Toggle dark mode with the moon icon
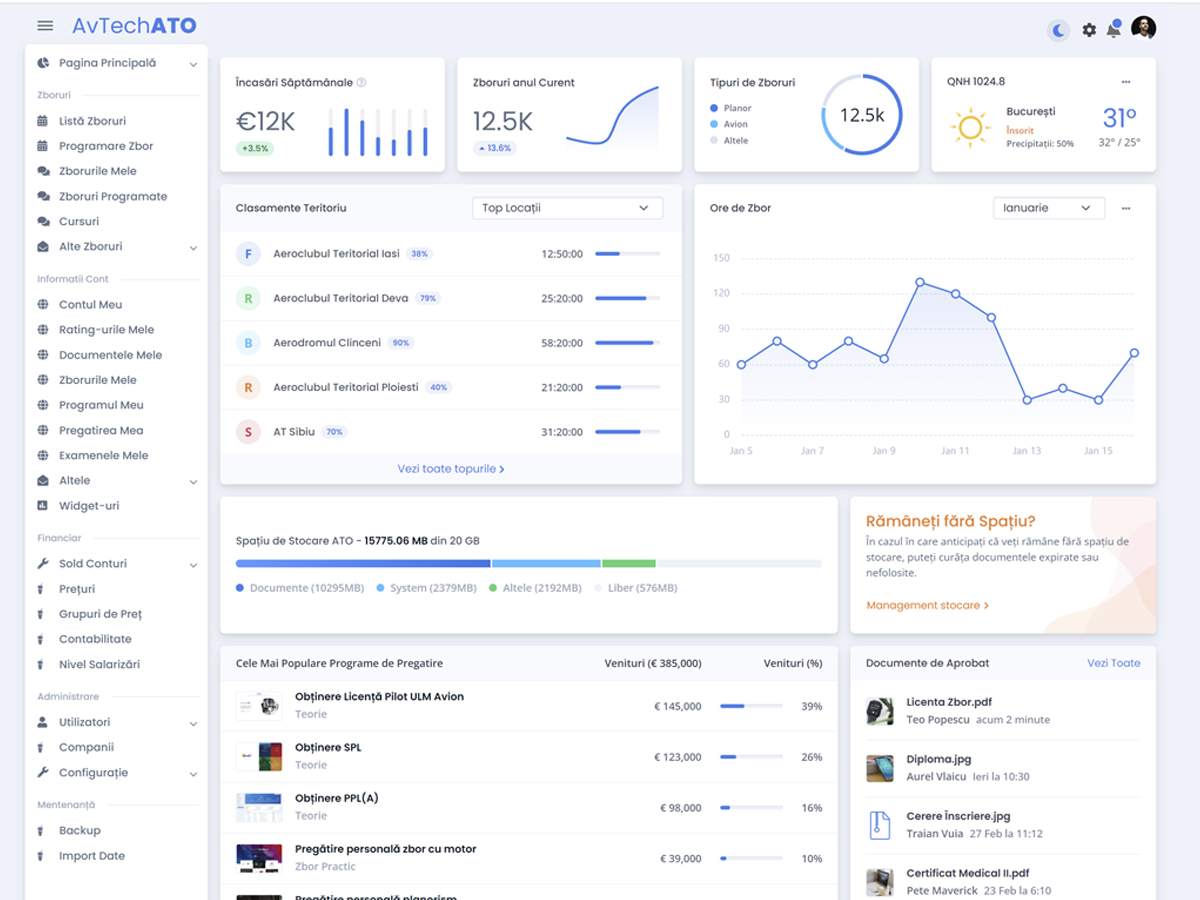The width and height of the screenshot is (1200, 900). [x=1058, y=30]
